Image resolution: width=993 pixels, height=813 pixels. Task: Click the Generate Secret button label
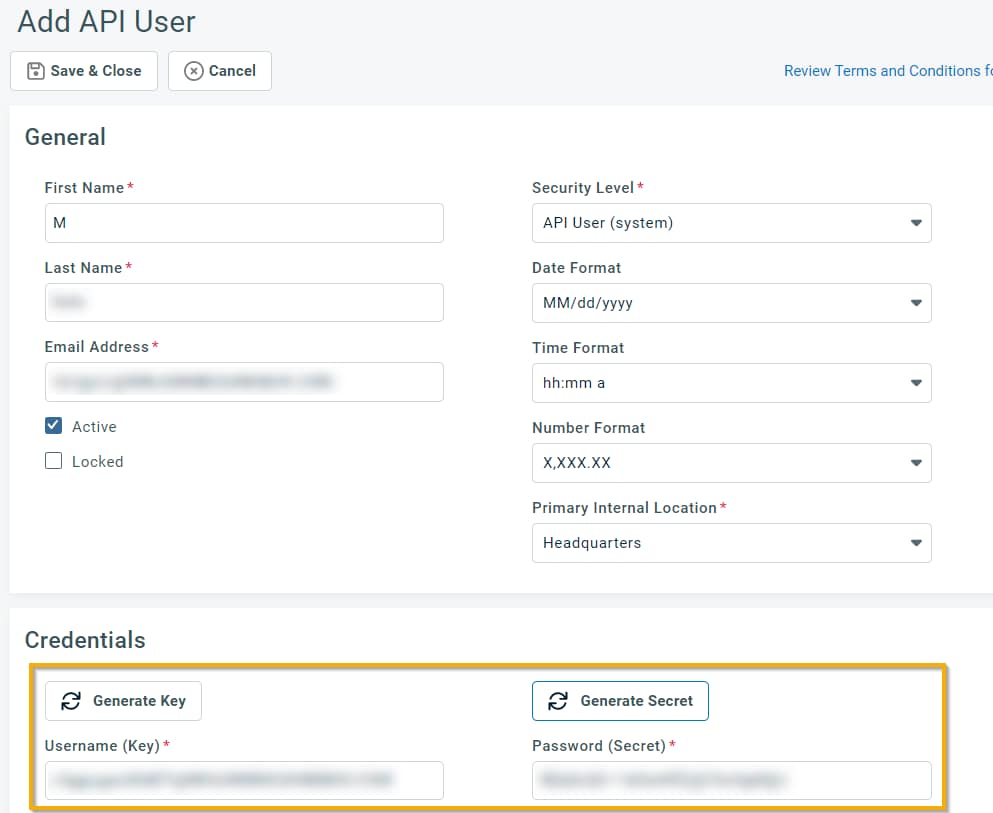[636, 701]
